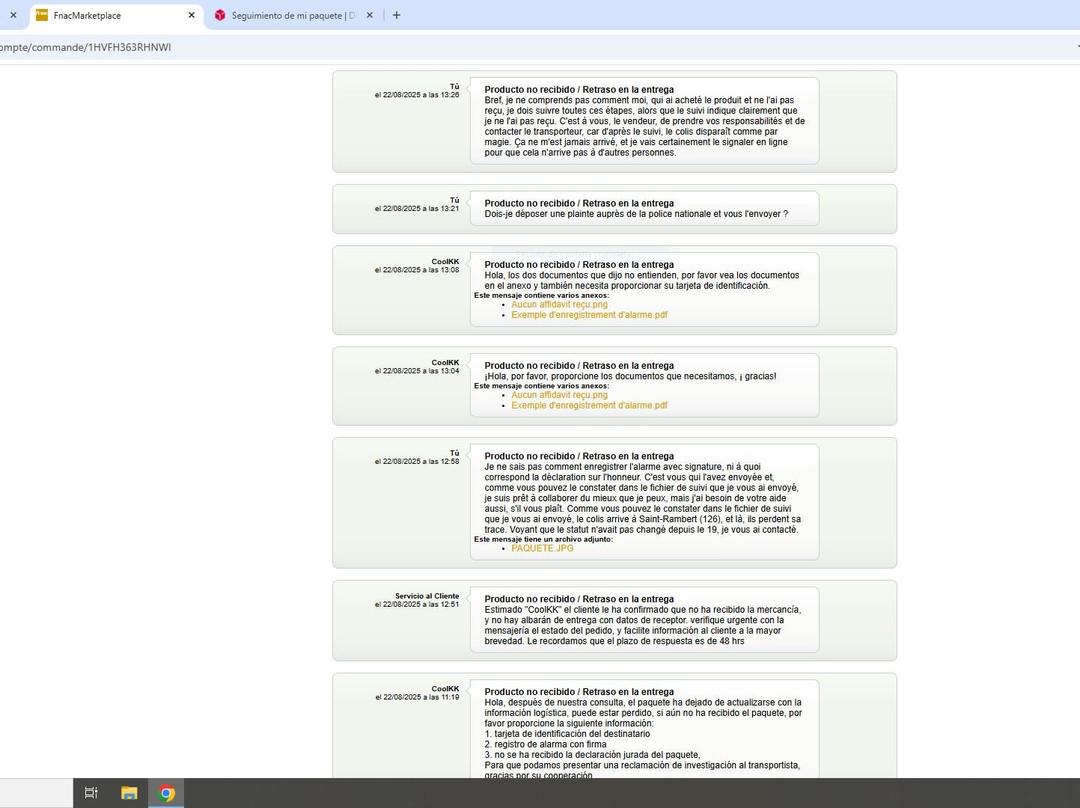
Task: Open Exemple d'enregistrement d'alarme.pdf in 13:08 message
Action: [589, 315]
